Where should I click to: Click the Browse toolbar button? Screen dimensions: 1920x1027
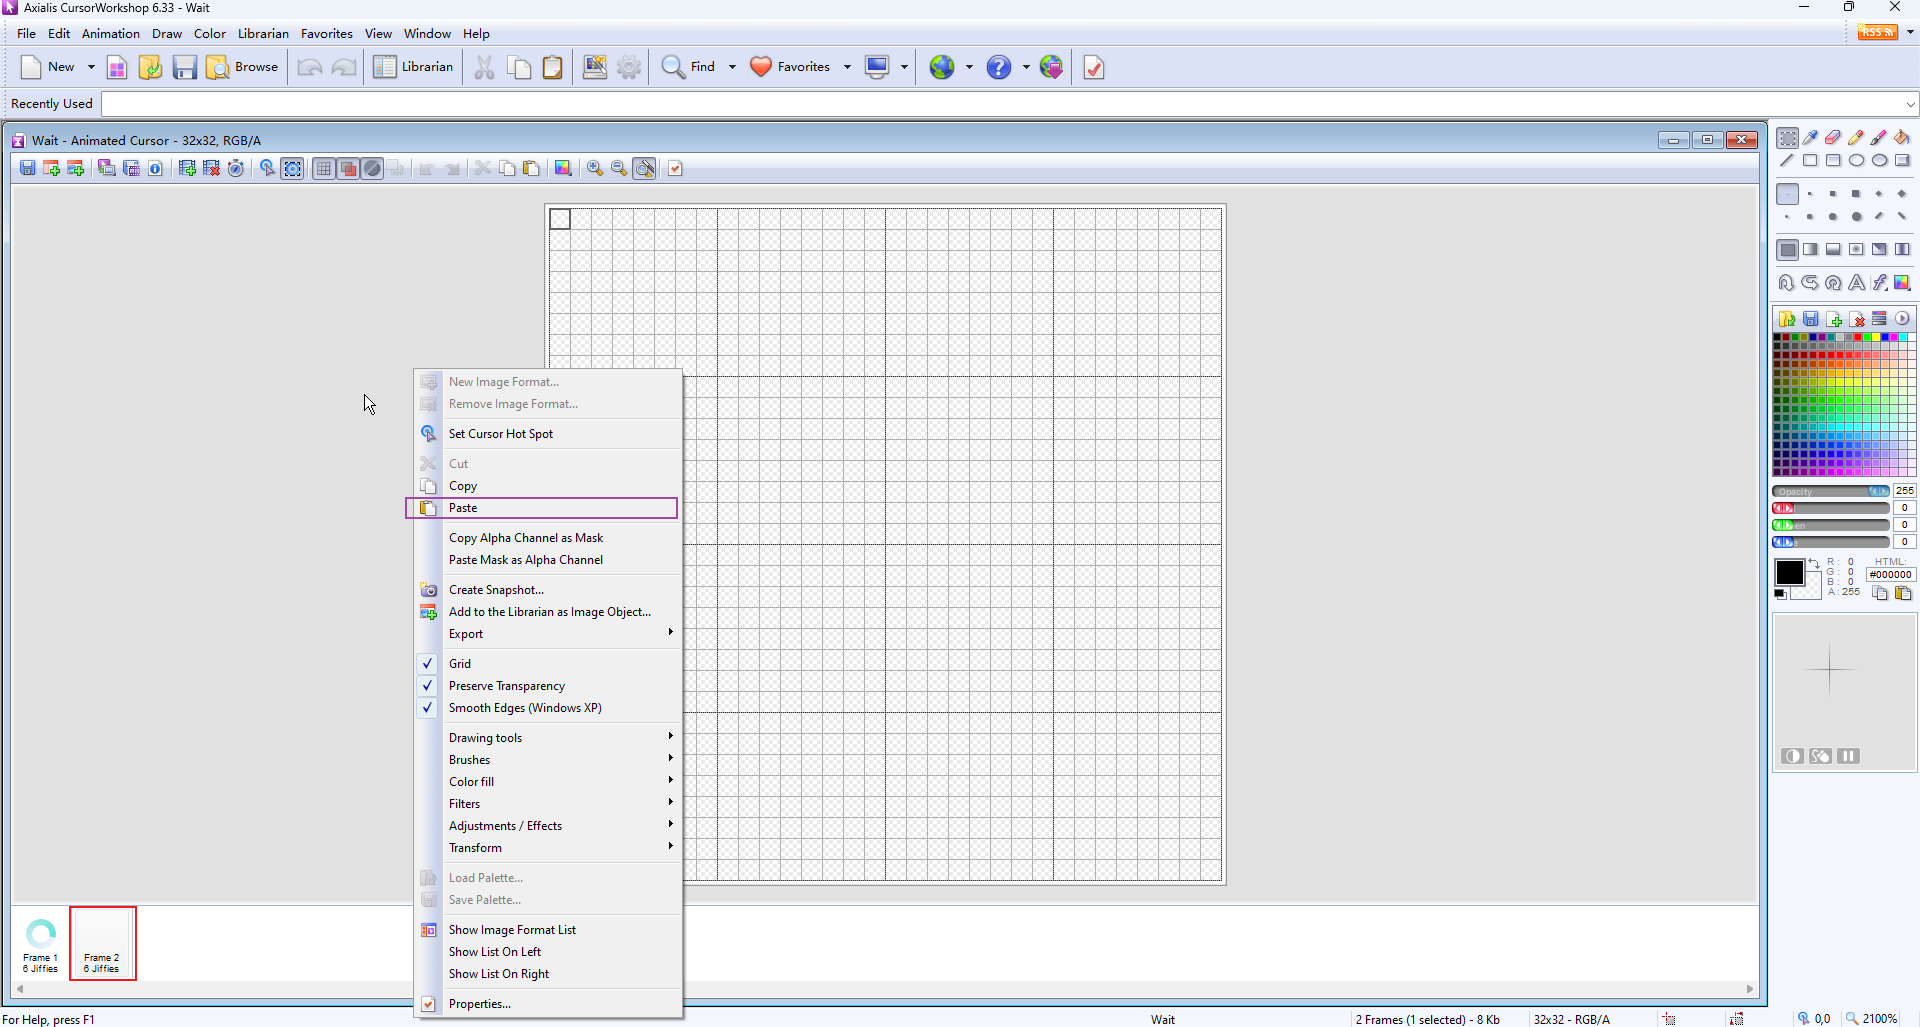pos(242,67)
